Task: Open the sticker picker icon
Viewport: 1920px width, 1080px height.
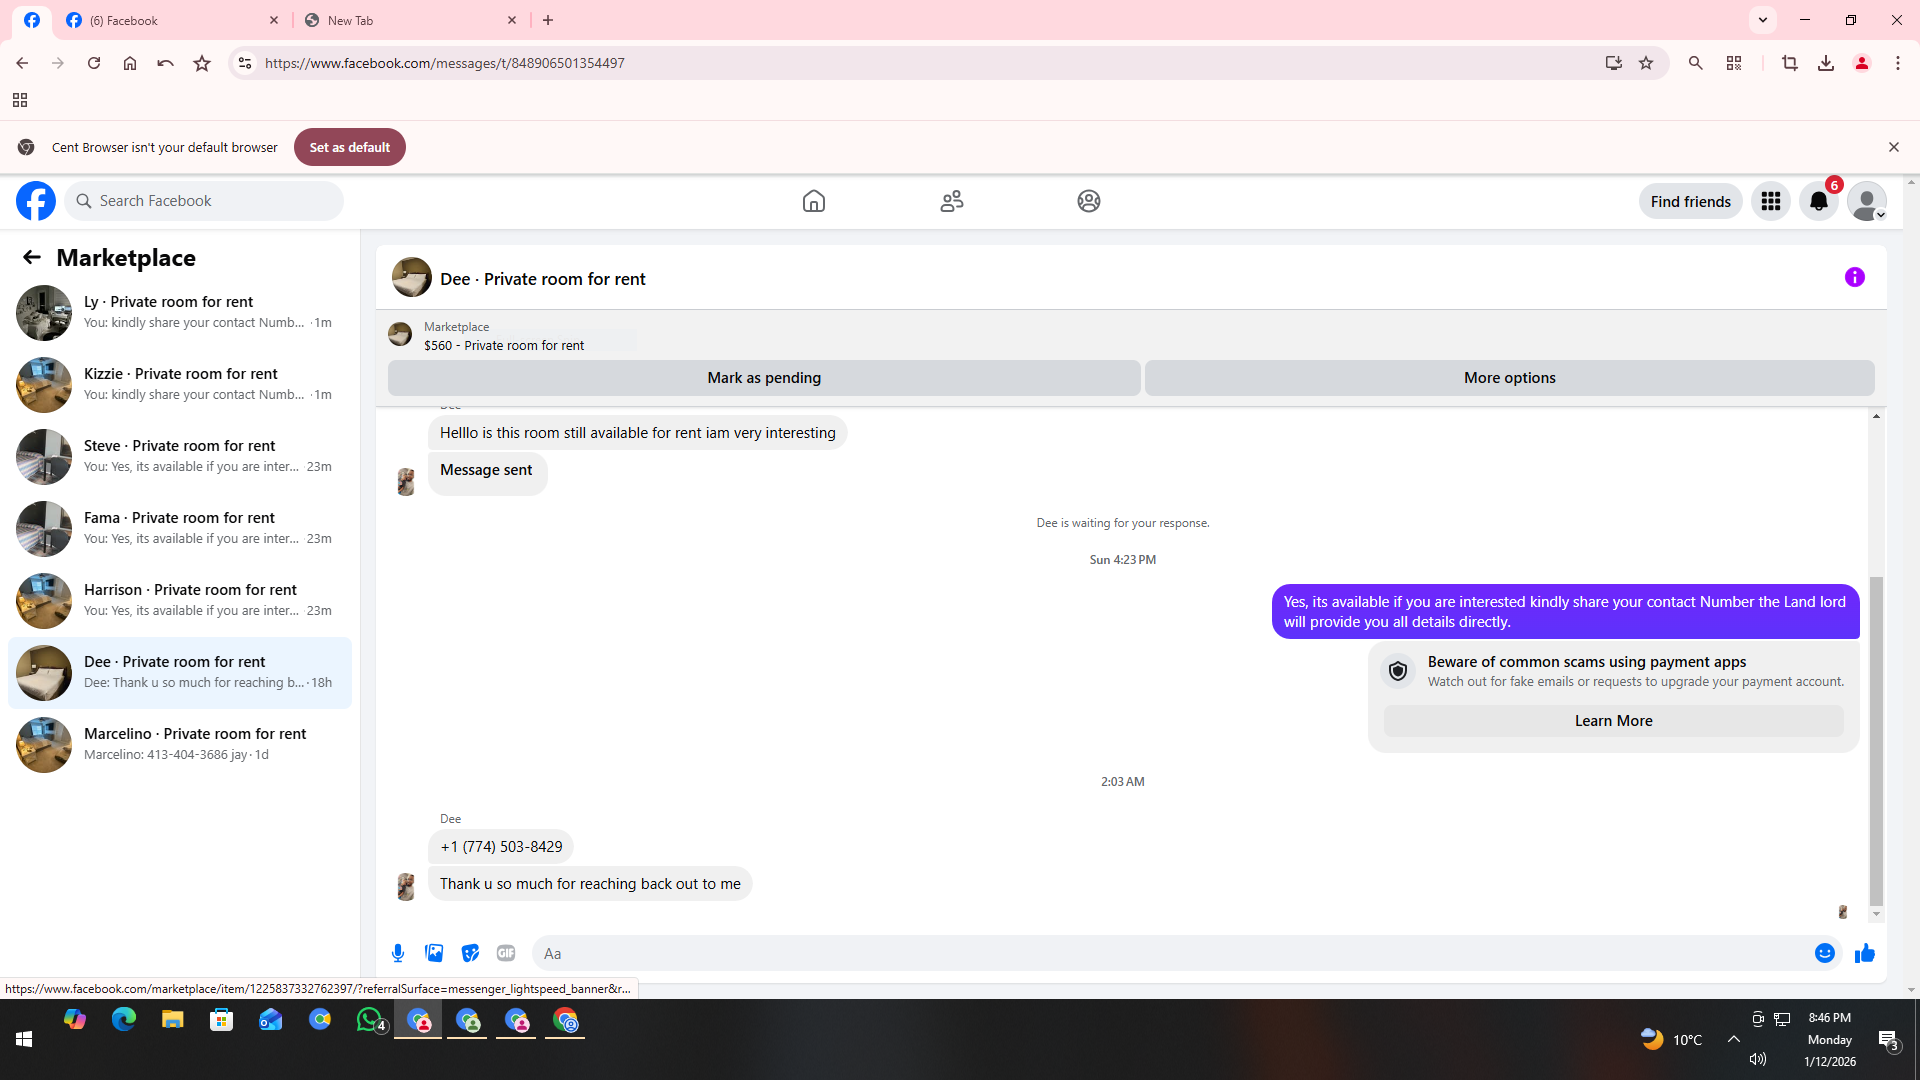Action: coord(470,953)
